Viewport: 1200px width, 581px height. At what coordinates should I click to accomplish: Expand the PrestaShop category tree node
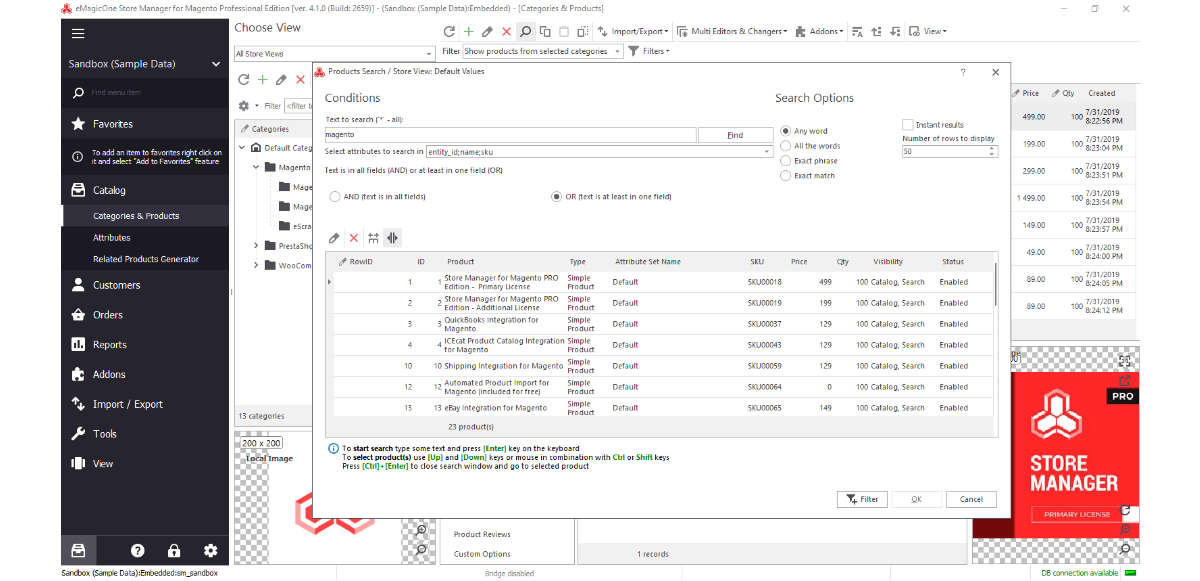(256, 245)
